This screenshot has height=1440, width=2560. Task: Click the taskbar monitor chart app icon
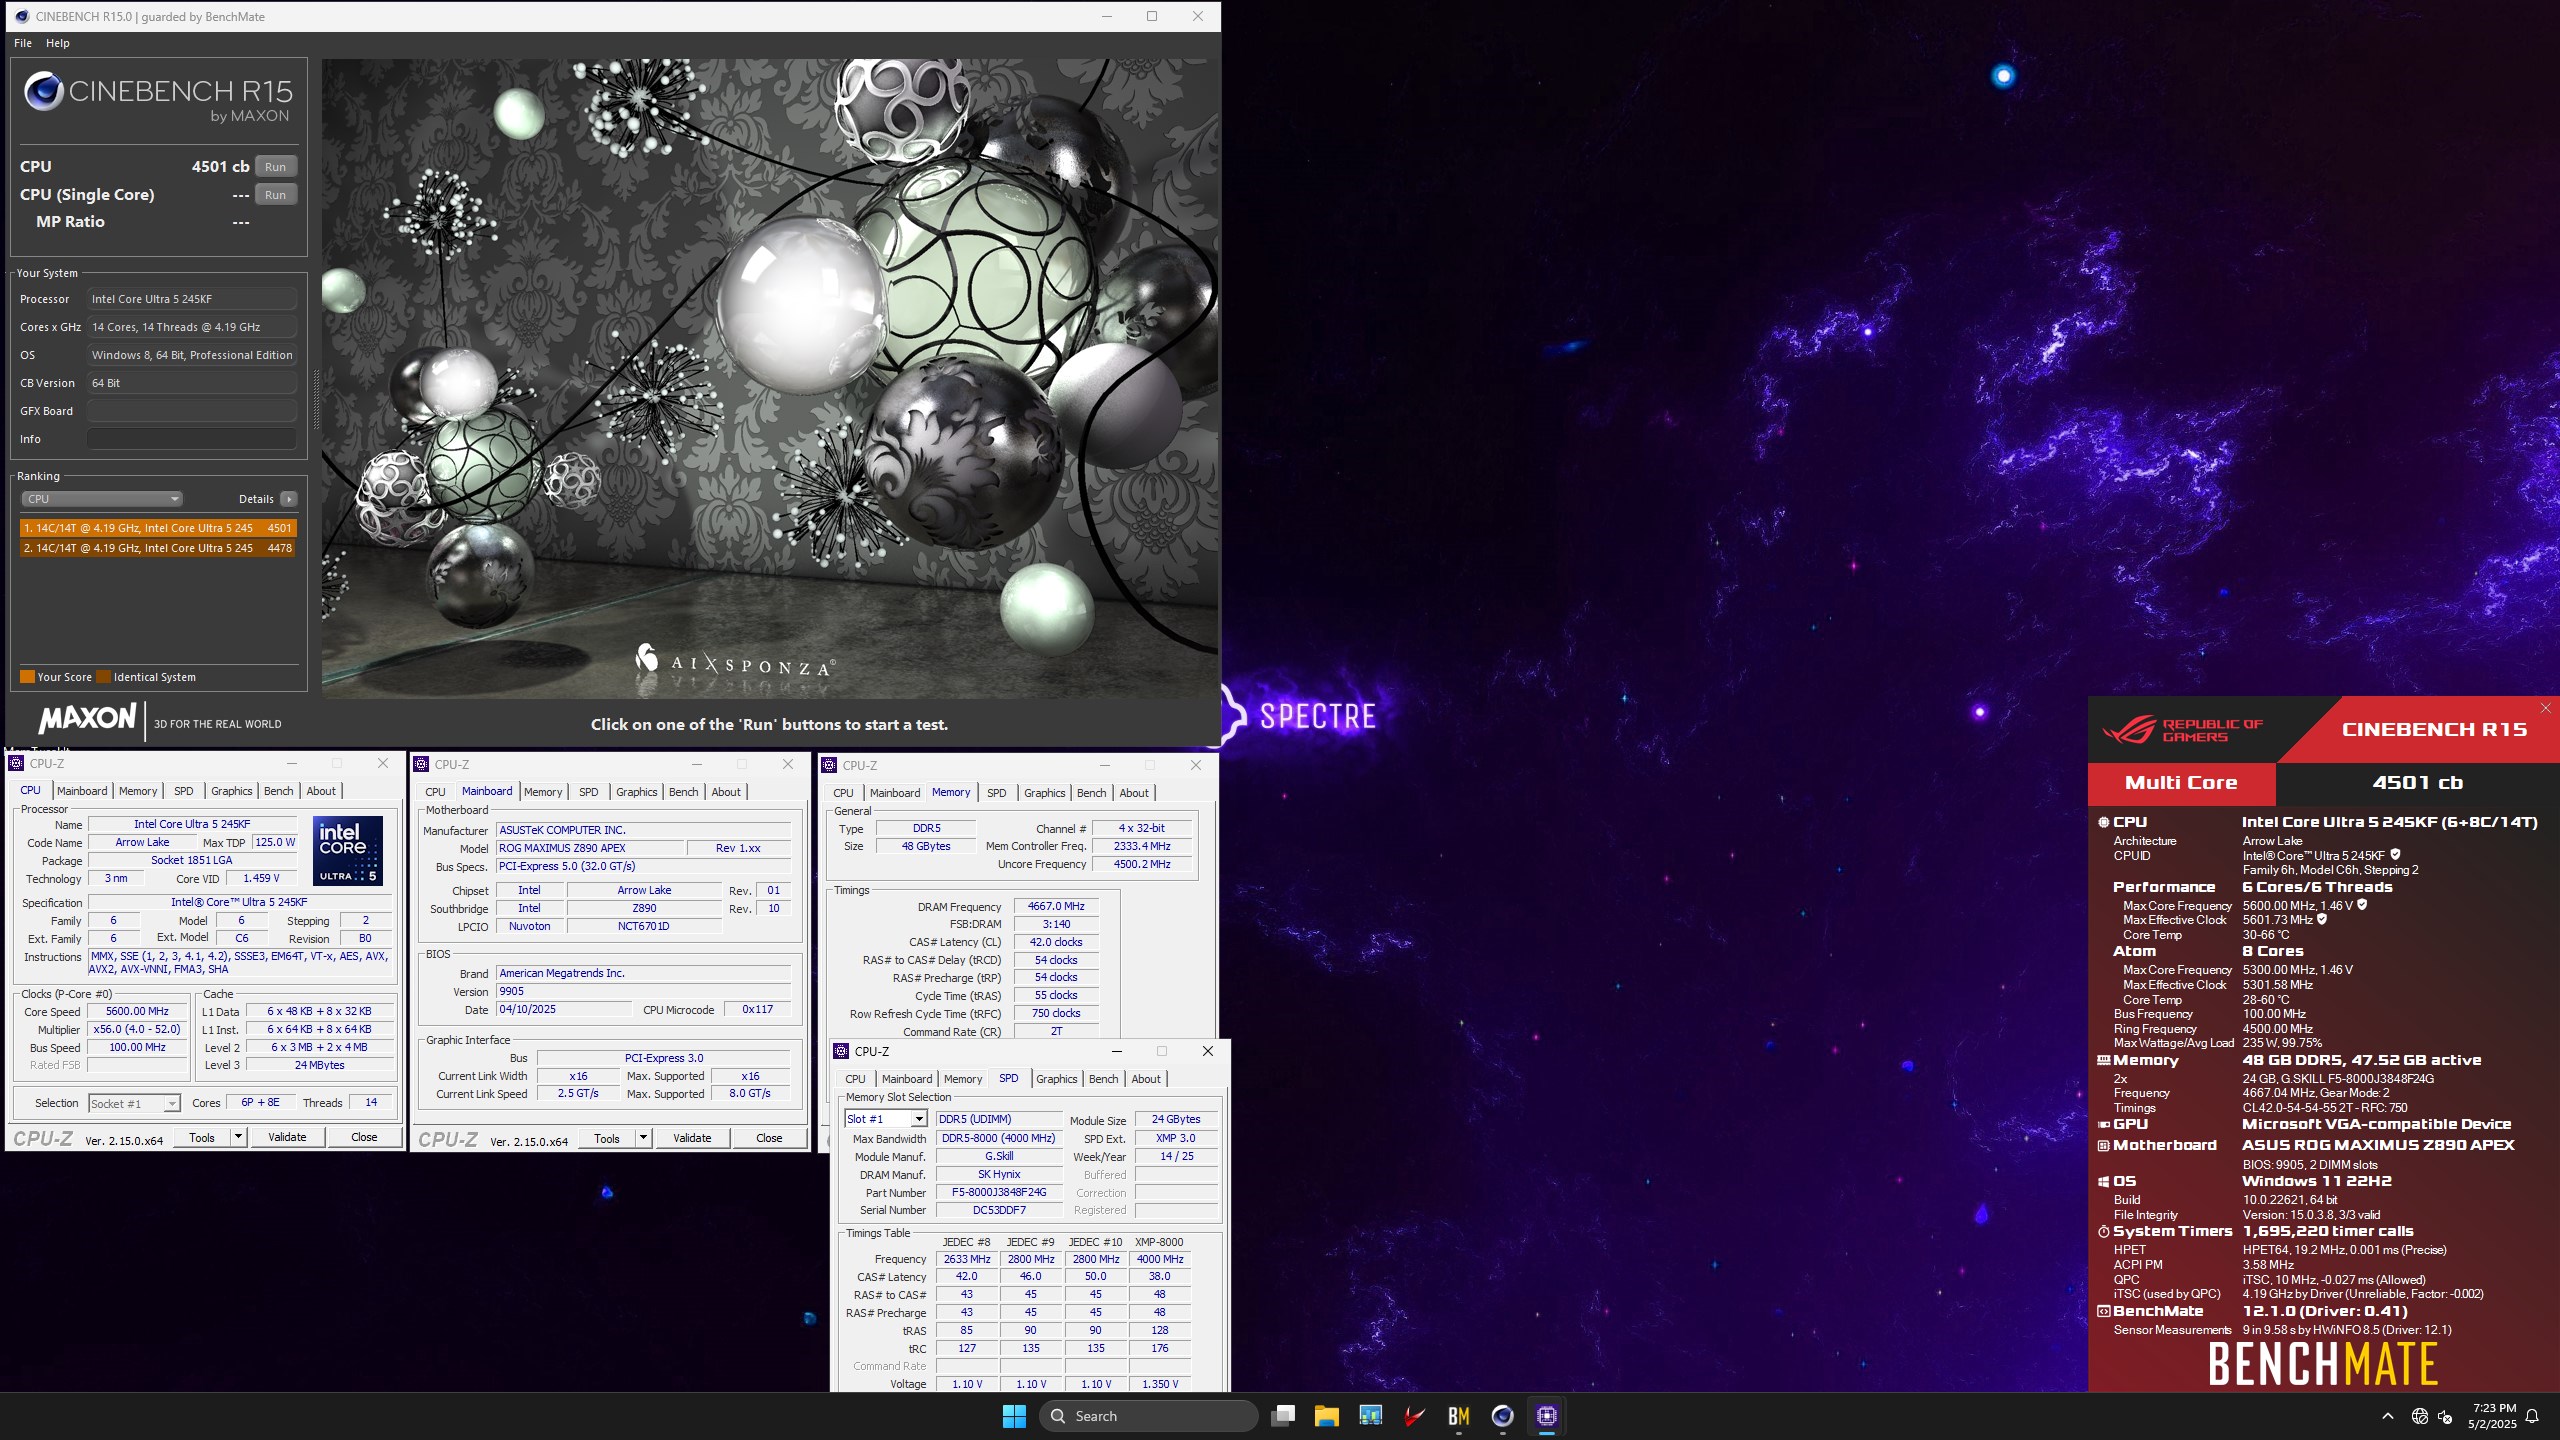(1370, 1416)
